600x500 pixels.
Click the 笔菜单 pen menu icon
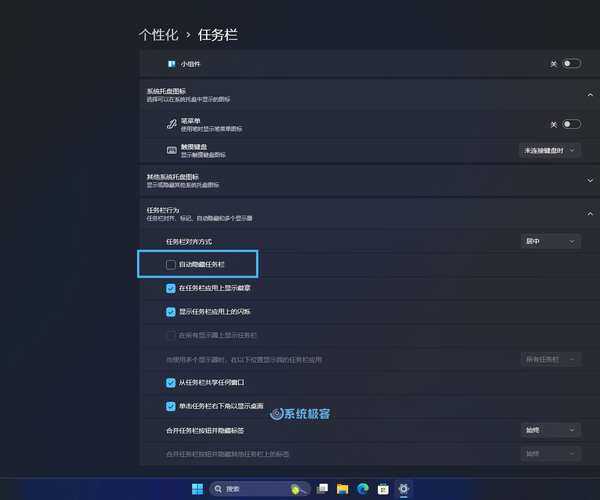pyautogui.click(x=172, y=124)
